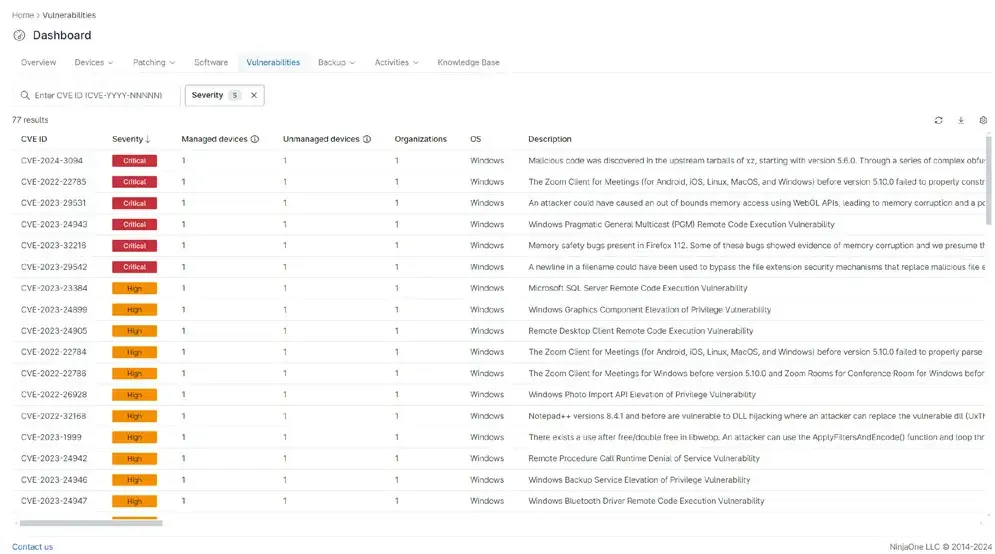Open CVE-2022-22784 entry
This screenshot has width=995, height=554.
(x=53, y=352)
